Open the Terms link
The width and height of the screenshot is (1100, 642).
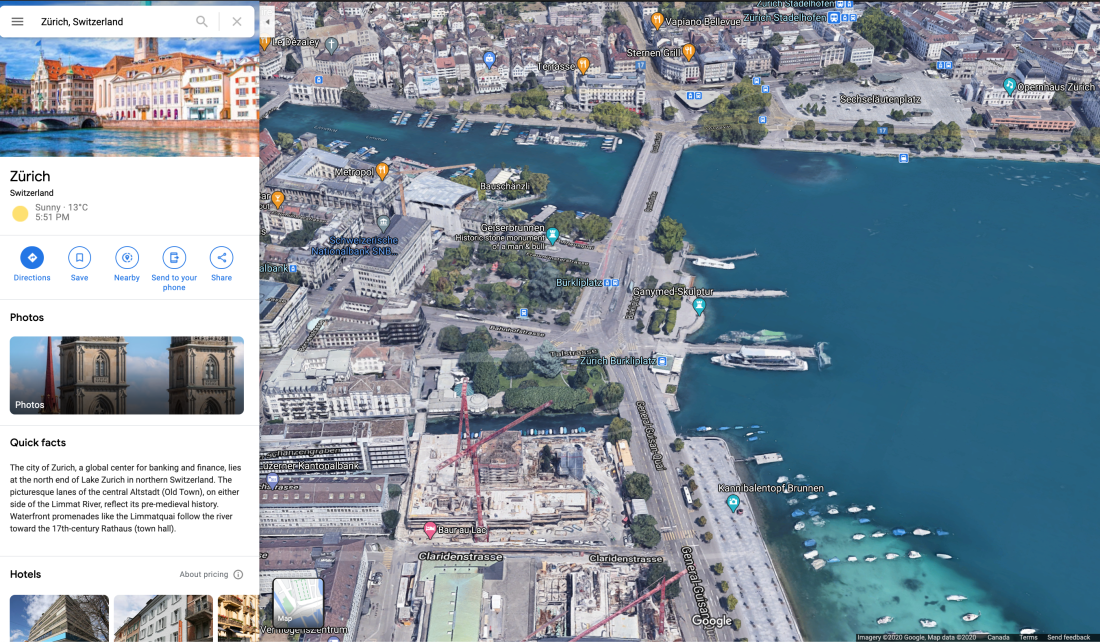[x=1028, y=637]
